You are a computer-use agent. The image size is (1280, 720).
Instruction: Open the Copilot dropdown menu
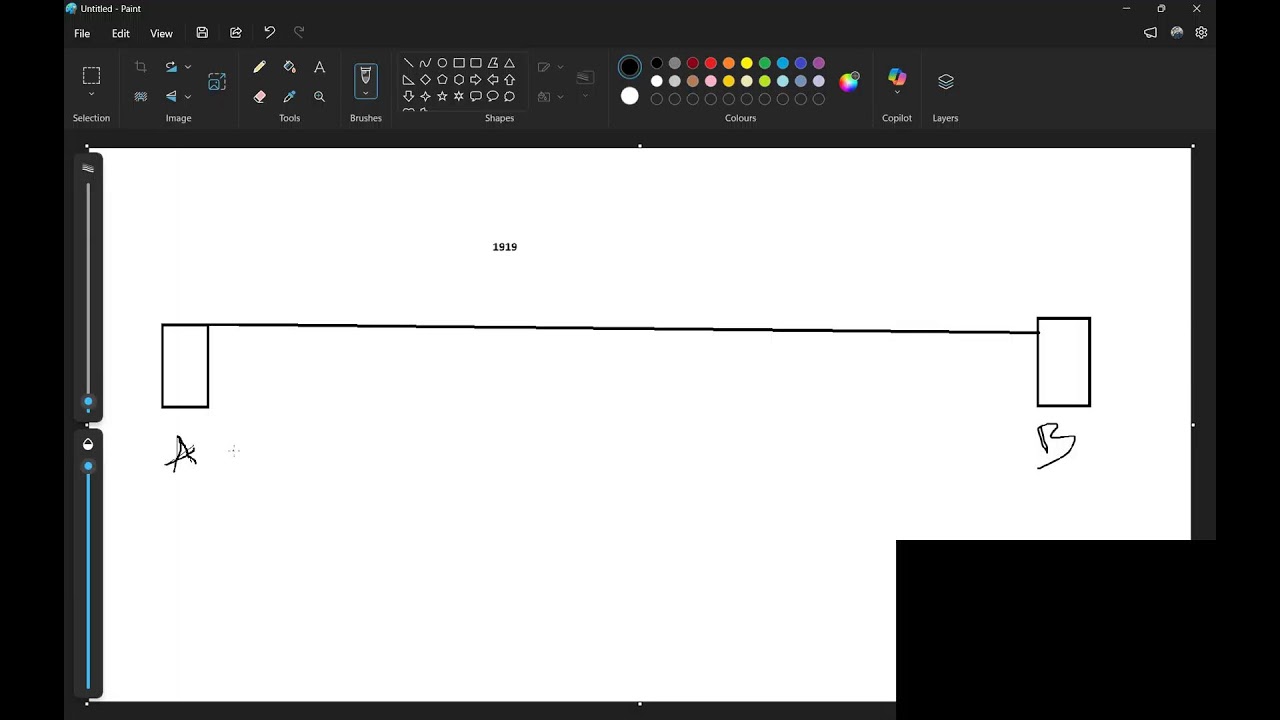coord(897,93)
